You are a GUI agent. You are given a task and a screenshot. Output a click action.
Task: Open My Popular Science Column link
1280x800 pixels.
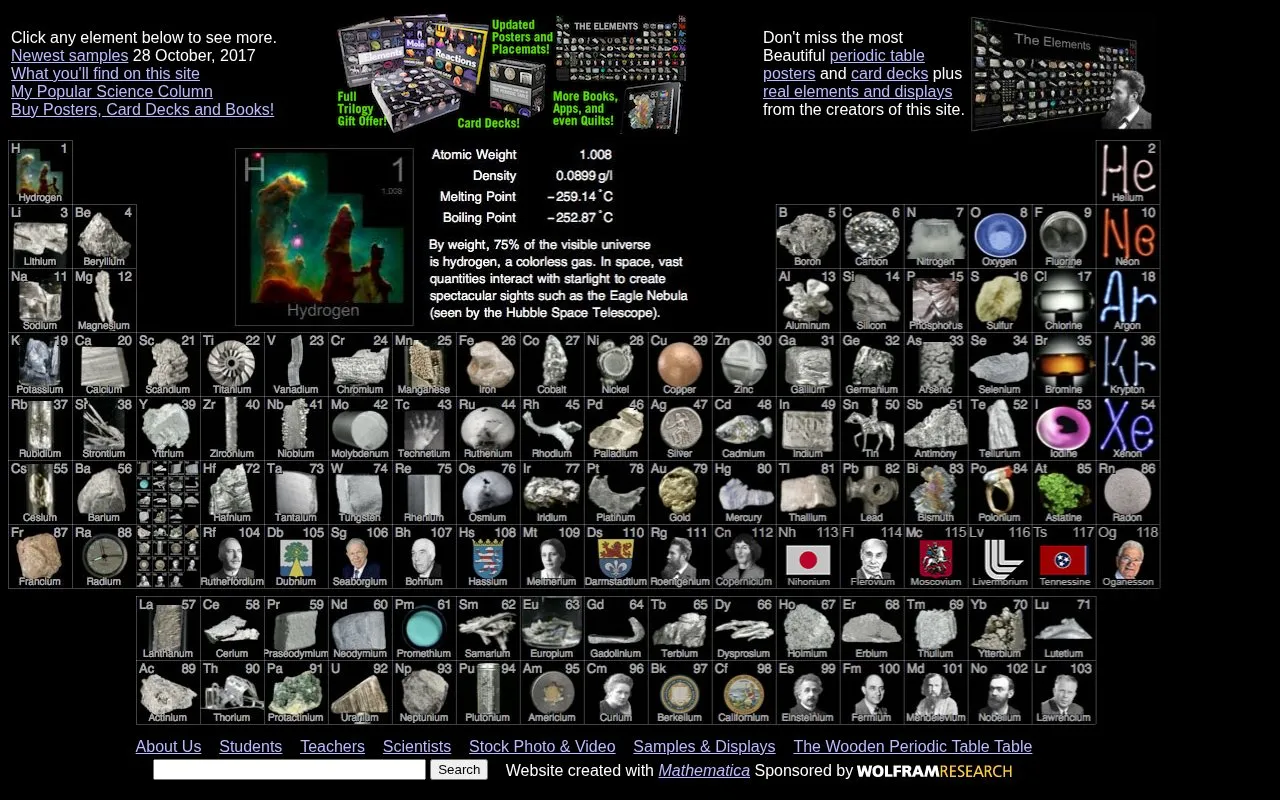click(112, 91)
